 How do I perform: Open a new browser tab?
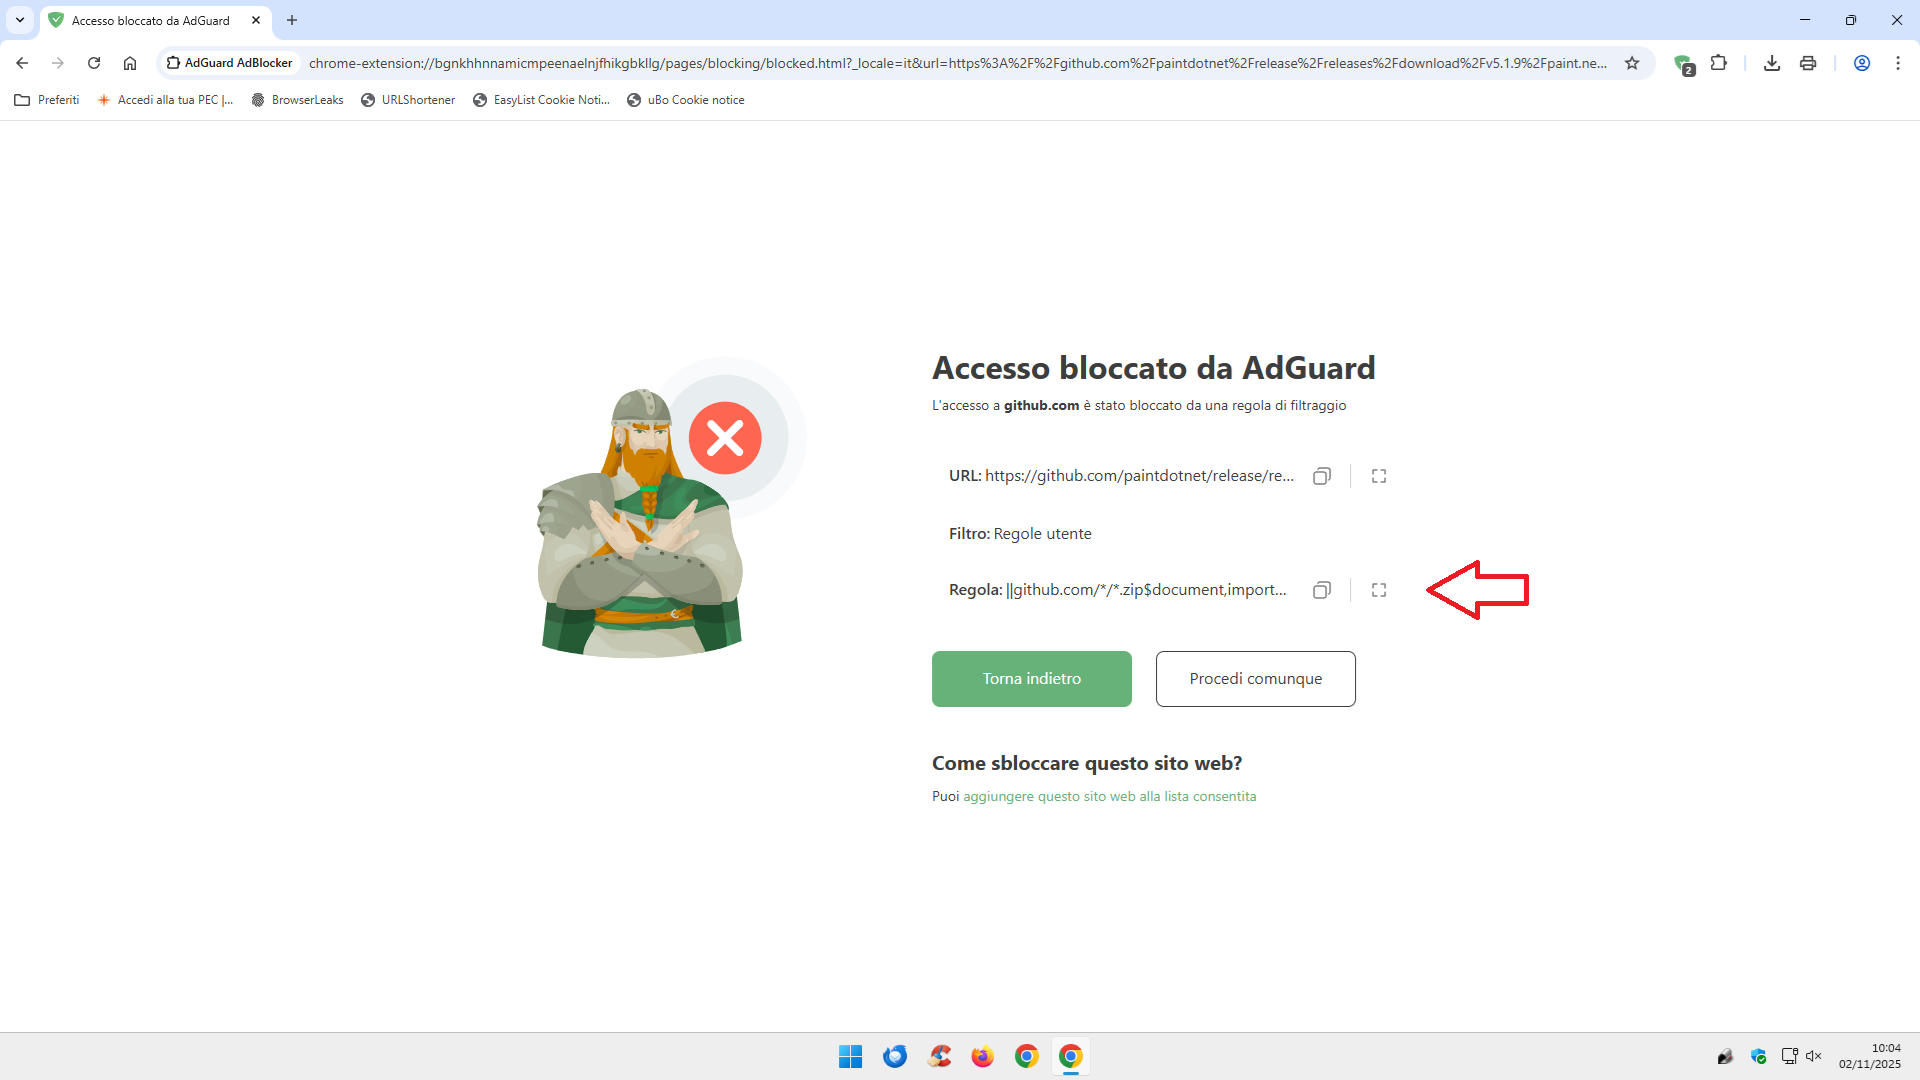292,20
